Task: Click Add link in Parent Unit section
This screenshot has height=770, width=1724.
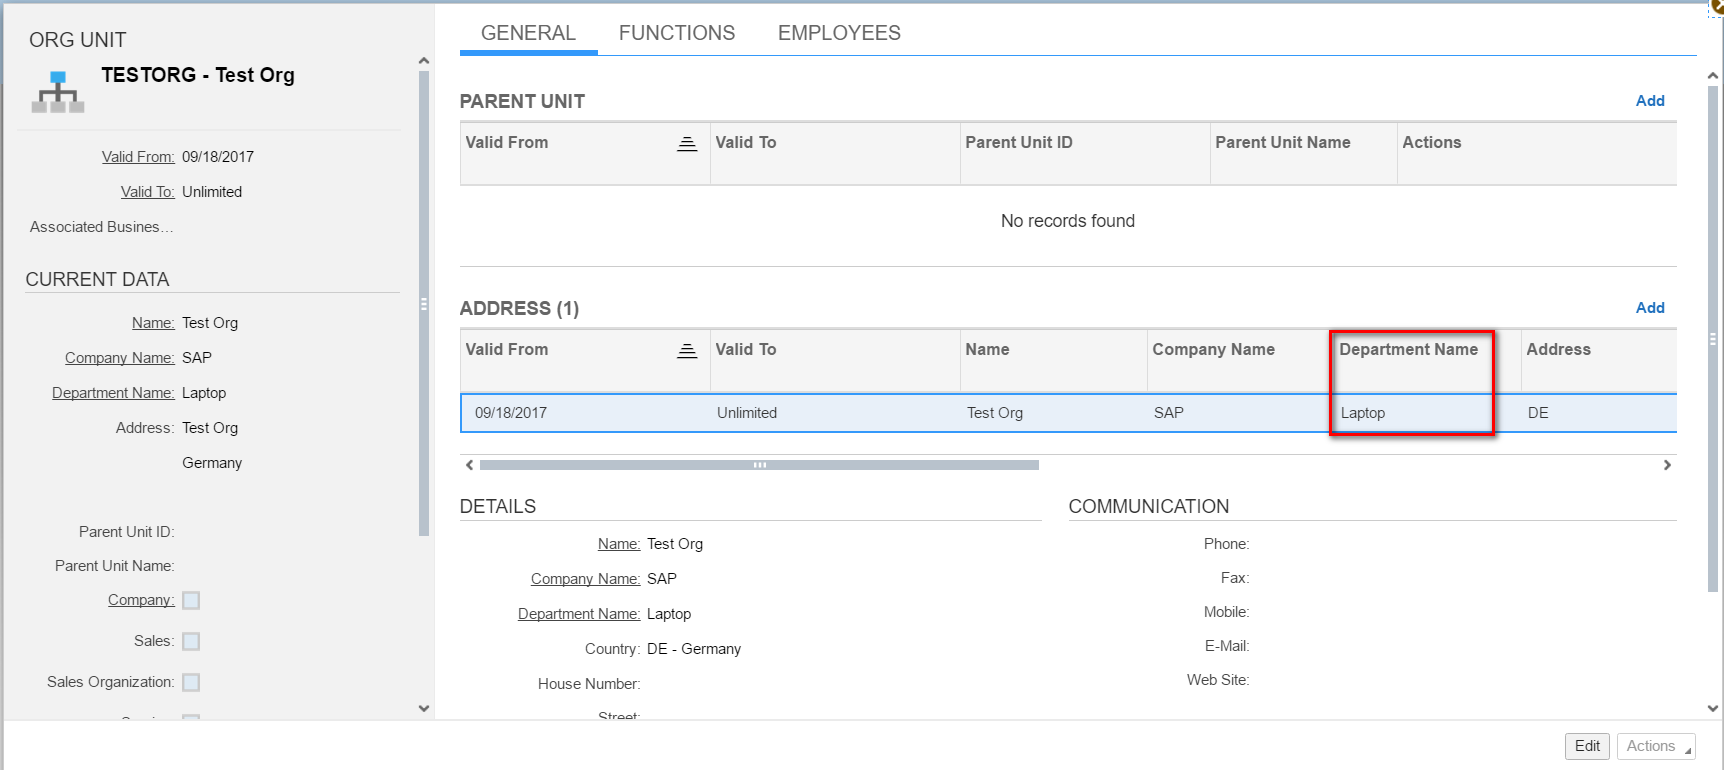Action: click(x=1650, y=101)
